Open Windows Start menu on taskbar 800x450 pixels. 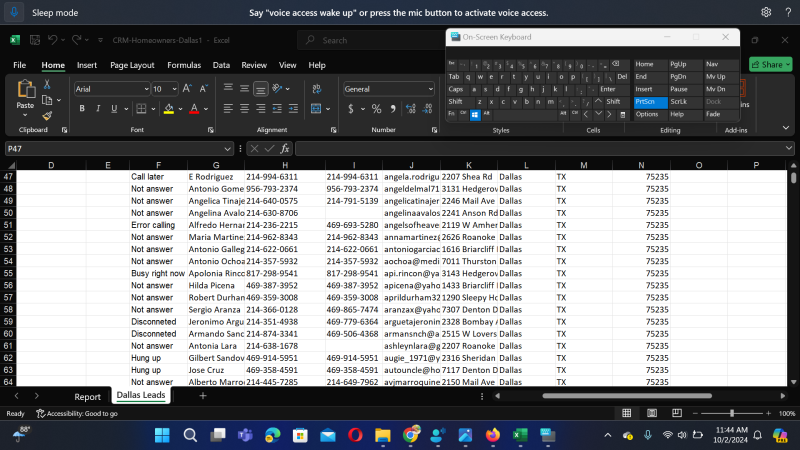coord(162,435)
